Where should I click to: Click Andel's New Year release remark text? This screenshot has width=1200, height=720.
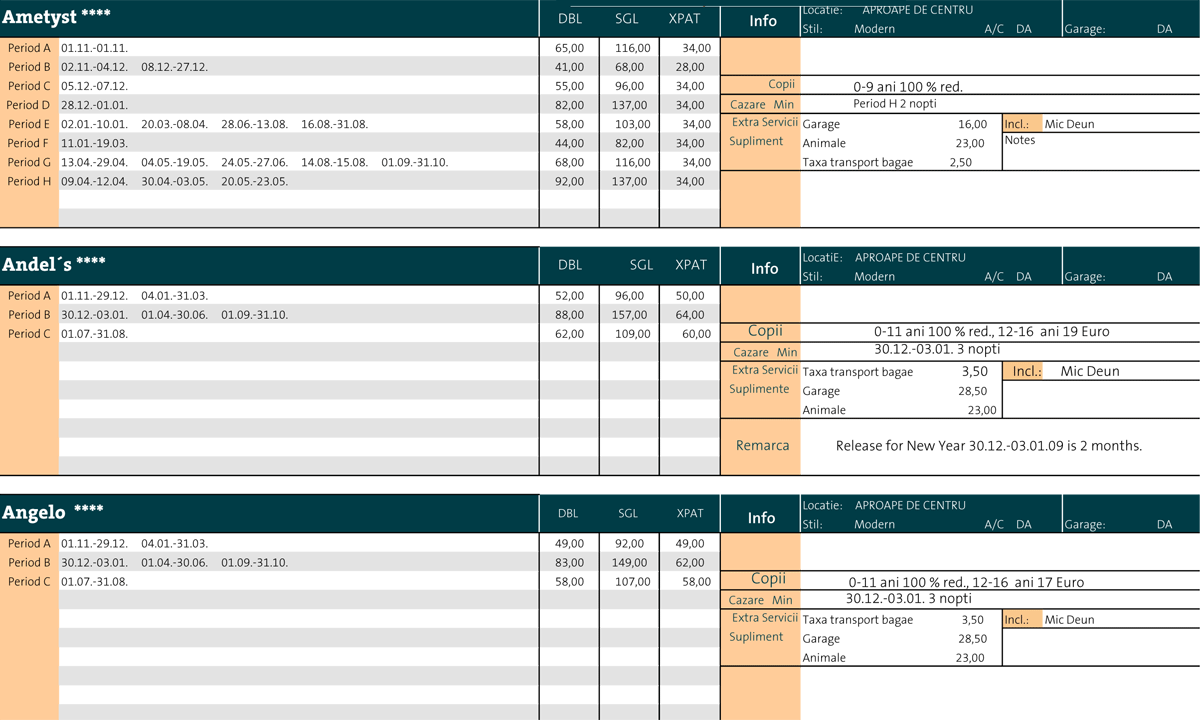[988, 446]
